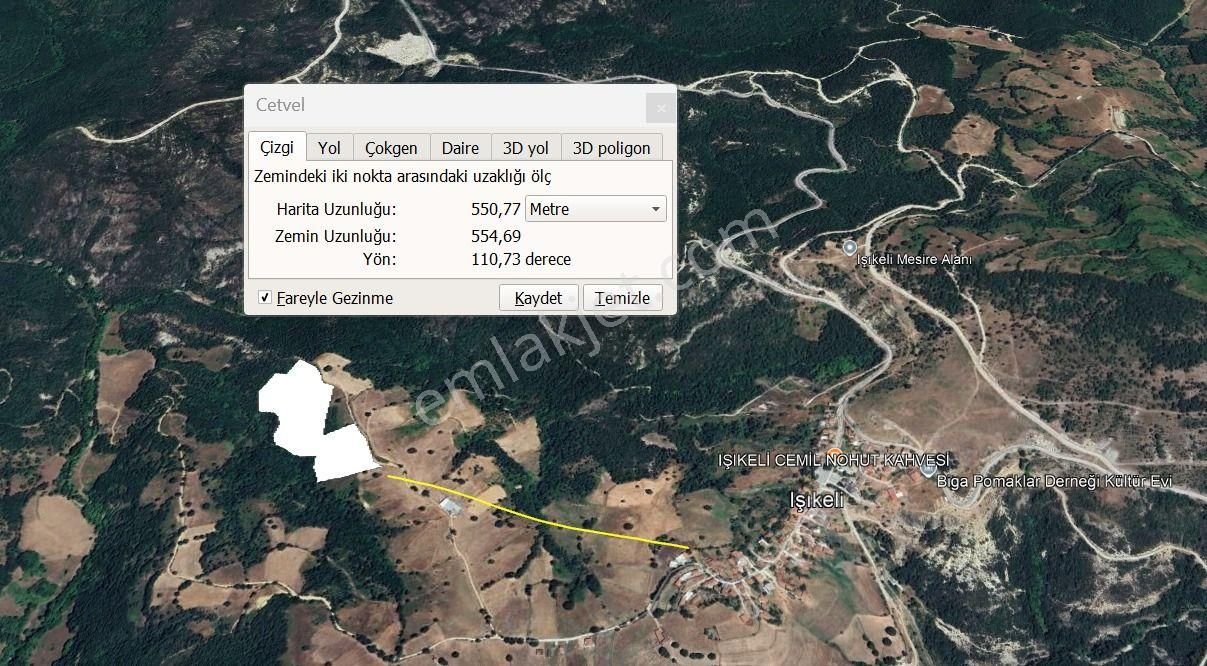Viewport: 1207px width, 666px height.
Task: Open the Metre unit dropdown
Action: 595,209
